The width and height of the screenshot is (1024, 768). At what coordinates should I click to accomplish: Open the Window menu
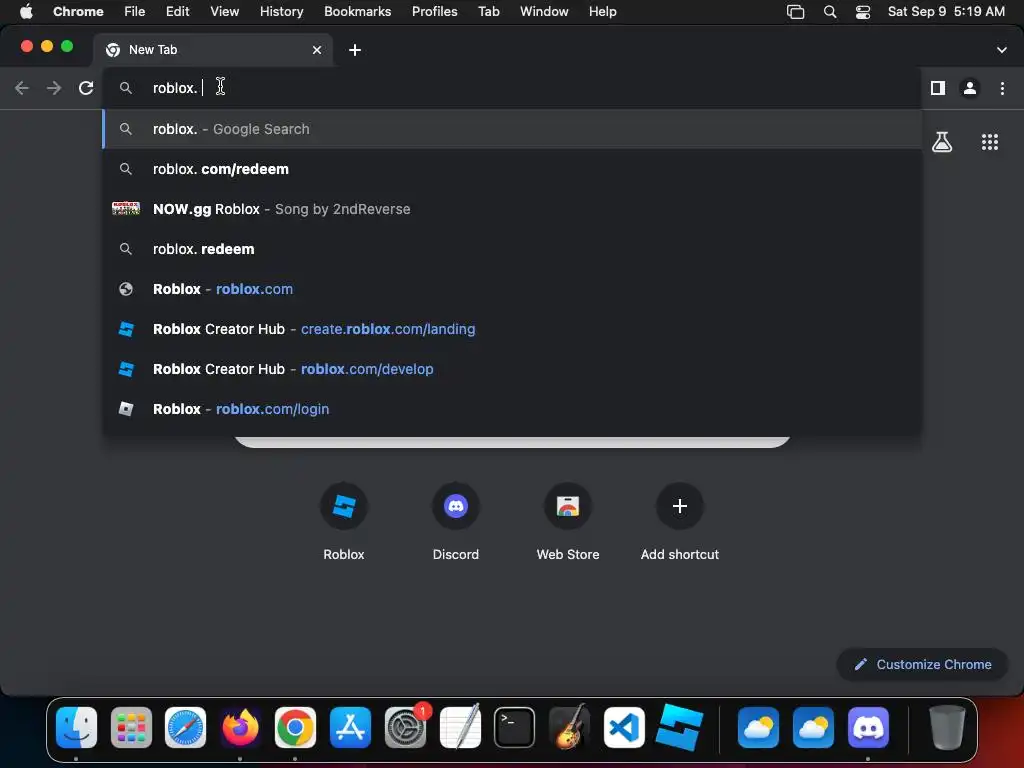pos(544,12)
